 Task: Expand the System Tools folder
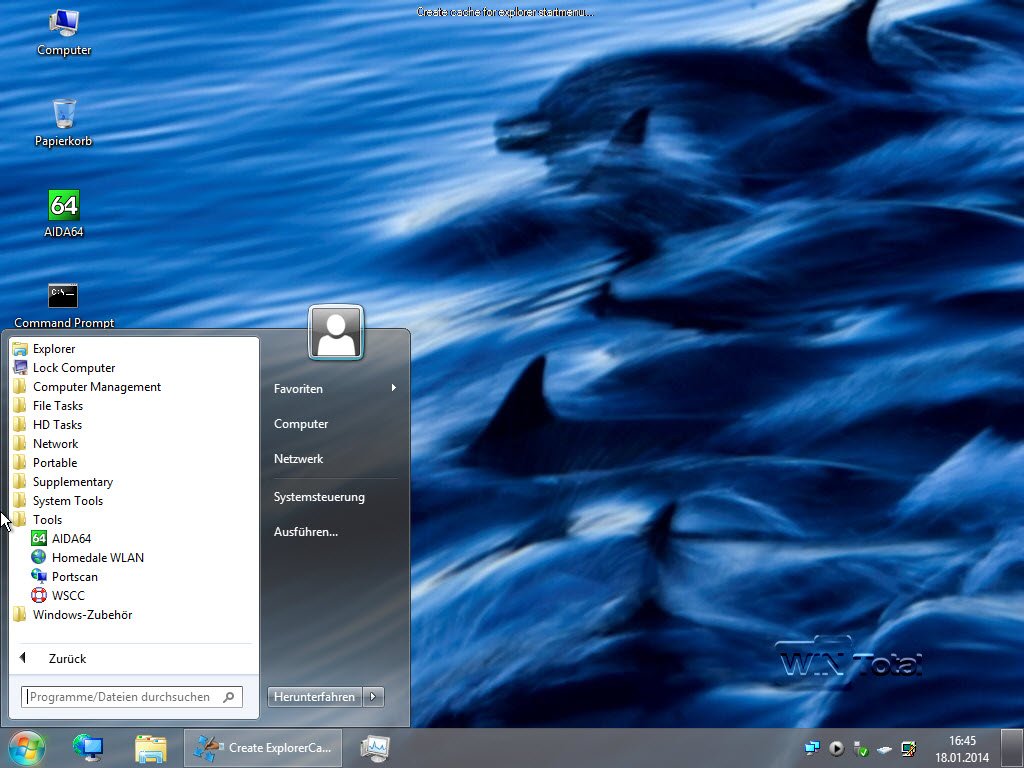67,501
